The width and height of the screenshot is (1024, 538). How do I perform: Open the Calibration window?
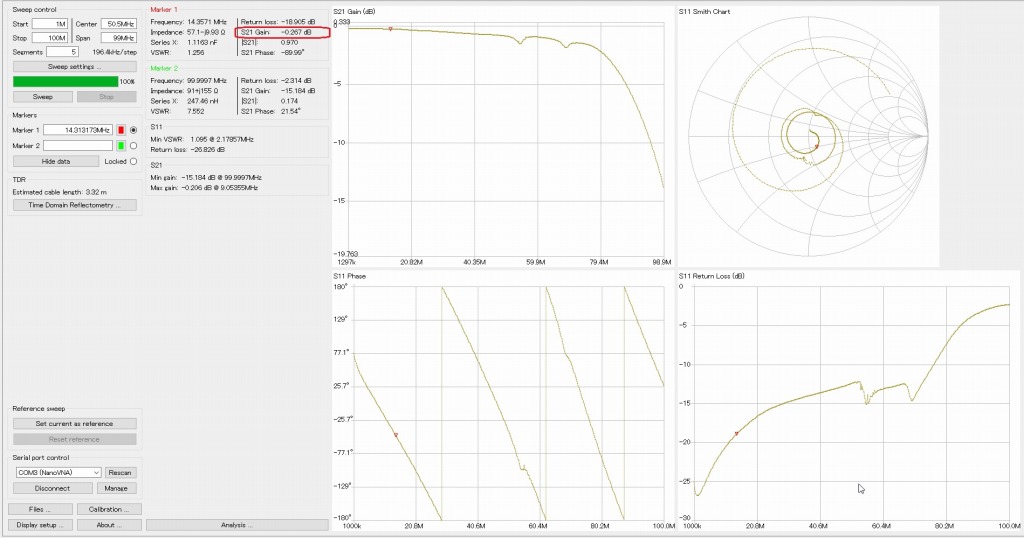click(109, 509)
